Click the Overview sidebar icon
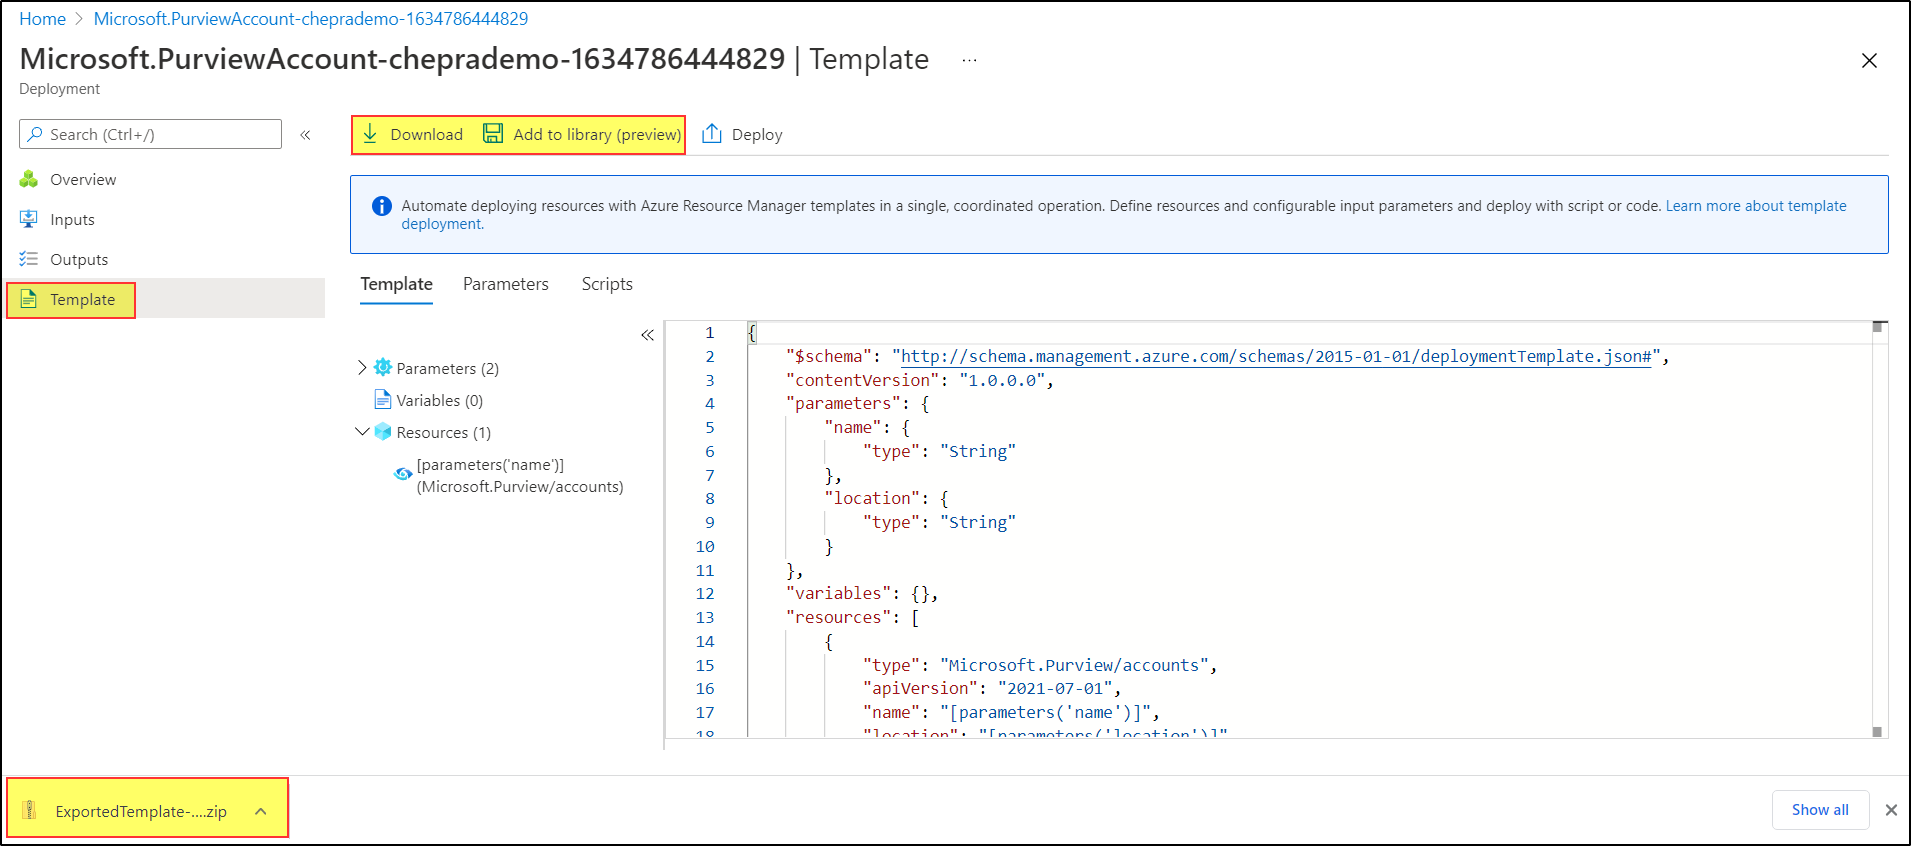This screenshot has width=1911, height=846. tap(29, 179)
